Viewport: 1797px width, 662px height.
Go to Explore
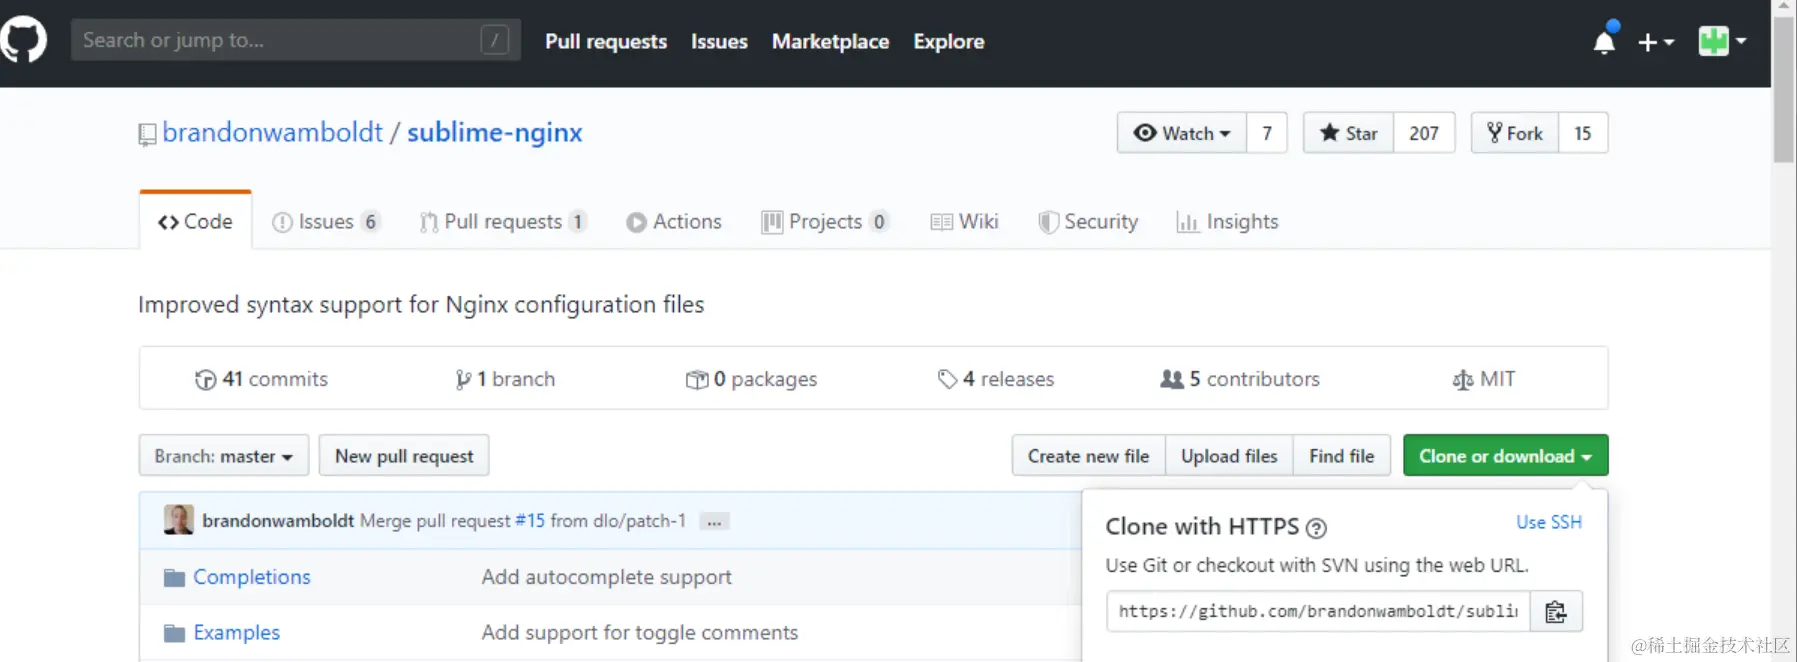coord(948,41)
